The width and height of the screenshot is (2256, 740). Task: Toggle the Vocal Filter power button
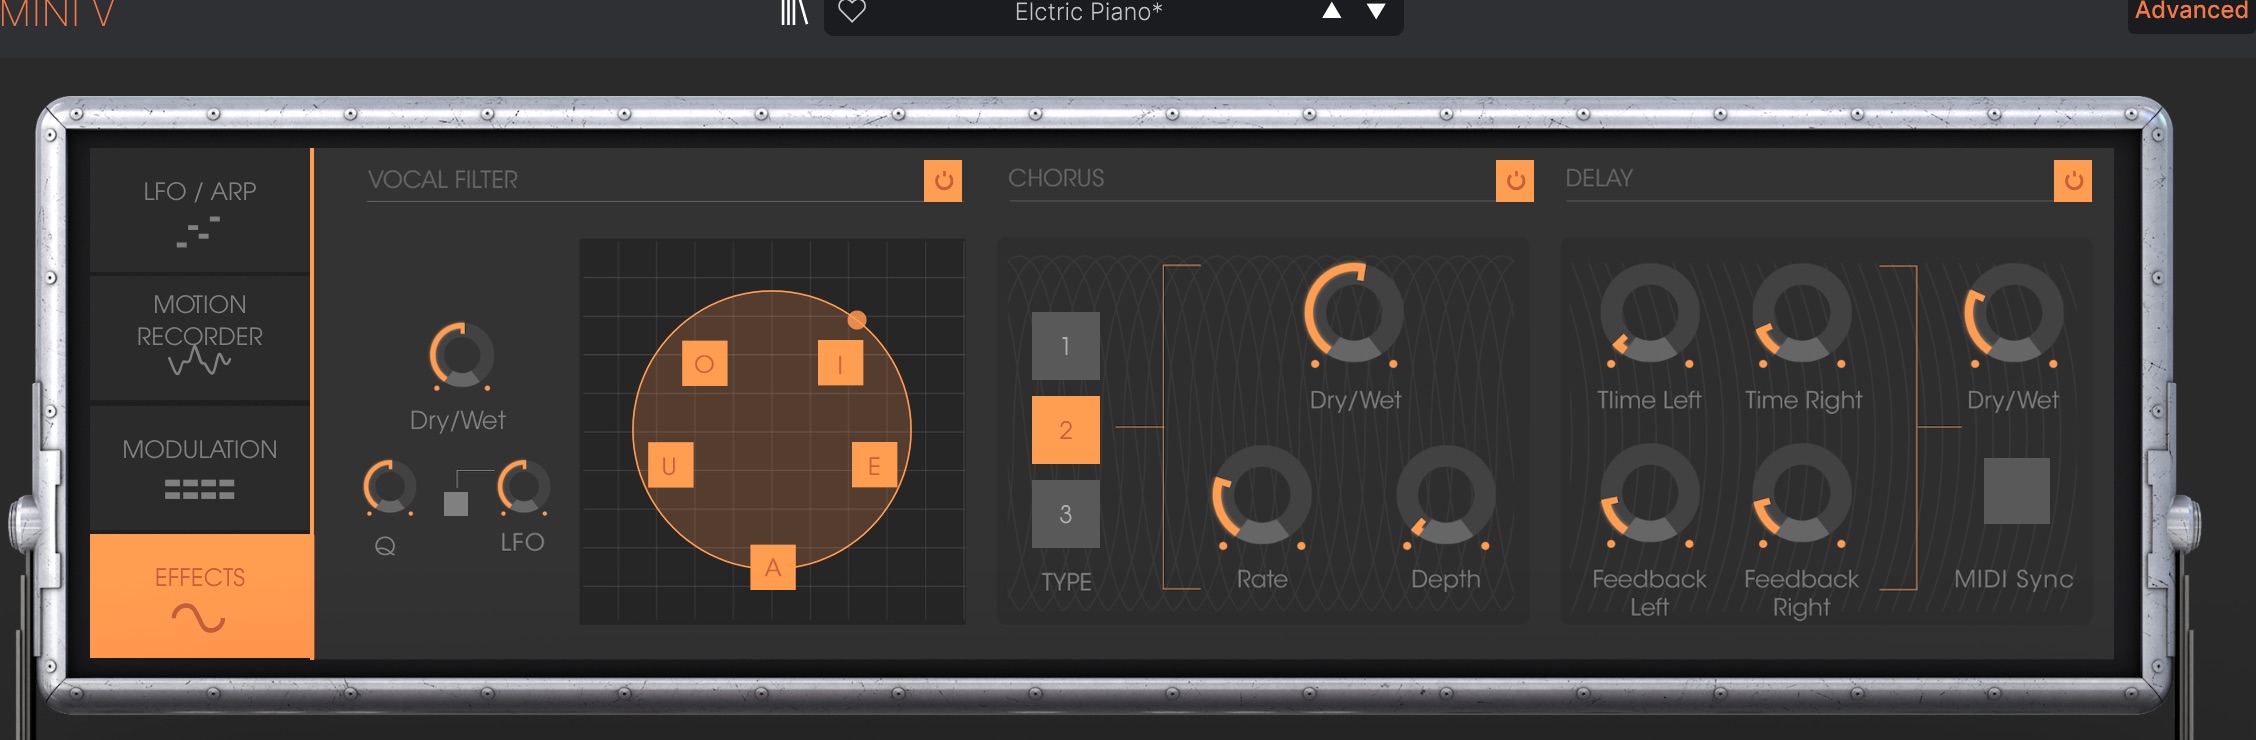(x=943, y=181)
